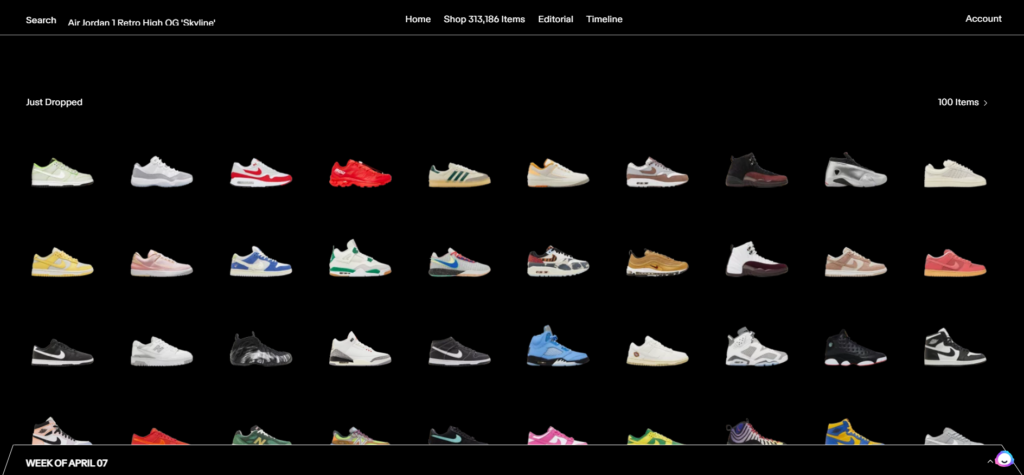Open Shop 313,186 Items
Screen dimensions: 1024x475
pyautogui.click(x=484, y=19)
